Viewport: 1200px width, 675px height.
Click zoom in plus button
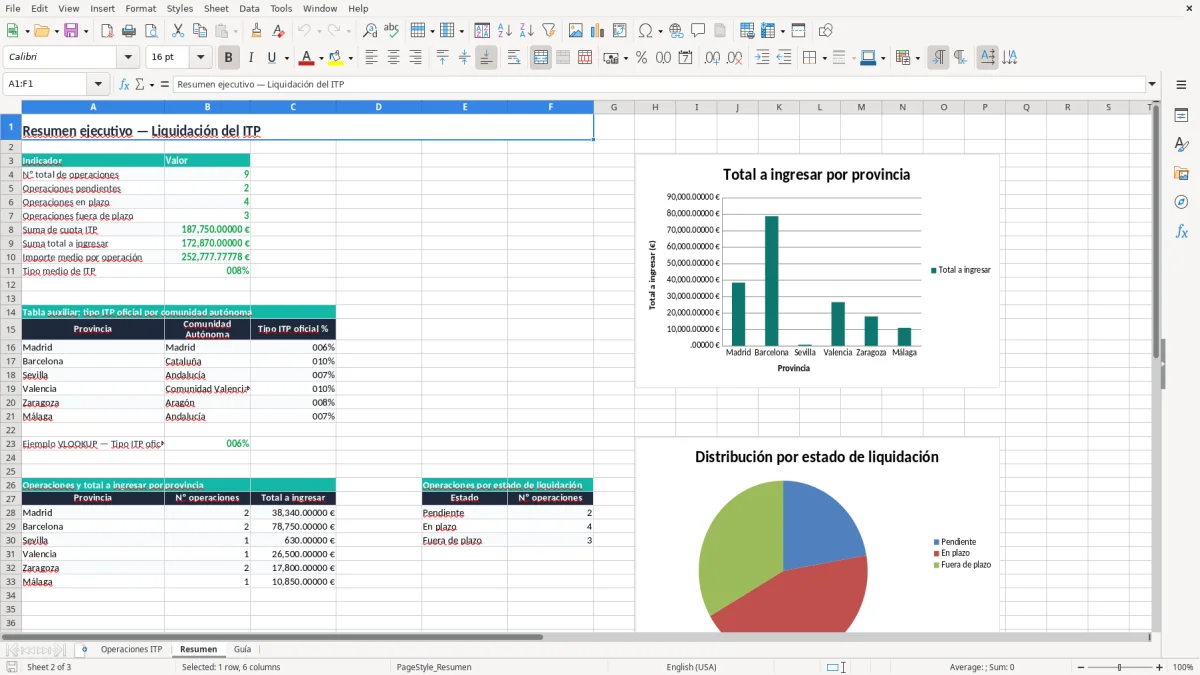click(x=1160, y=667)
